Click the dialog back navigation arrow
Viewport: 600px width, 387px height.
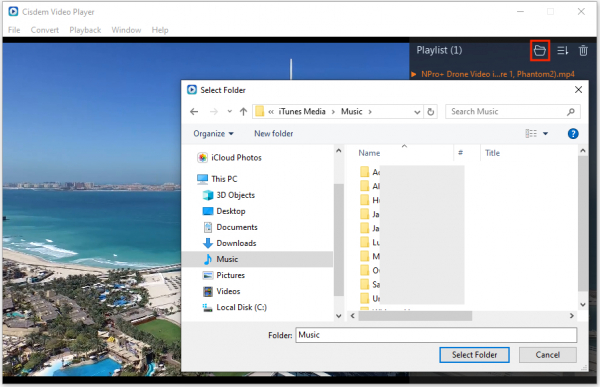coord(194,111)
